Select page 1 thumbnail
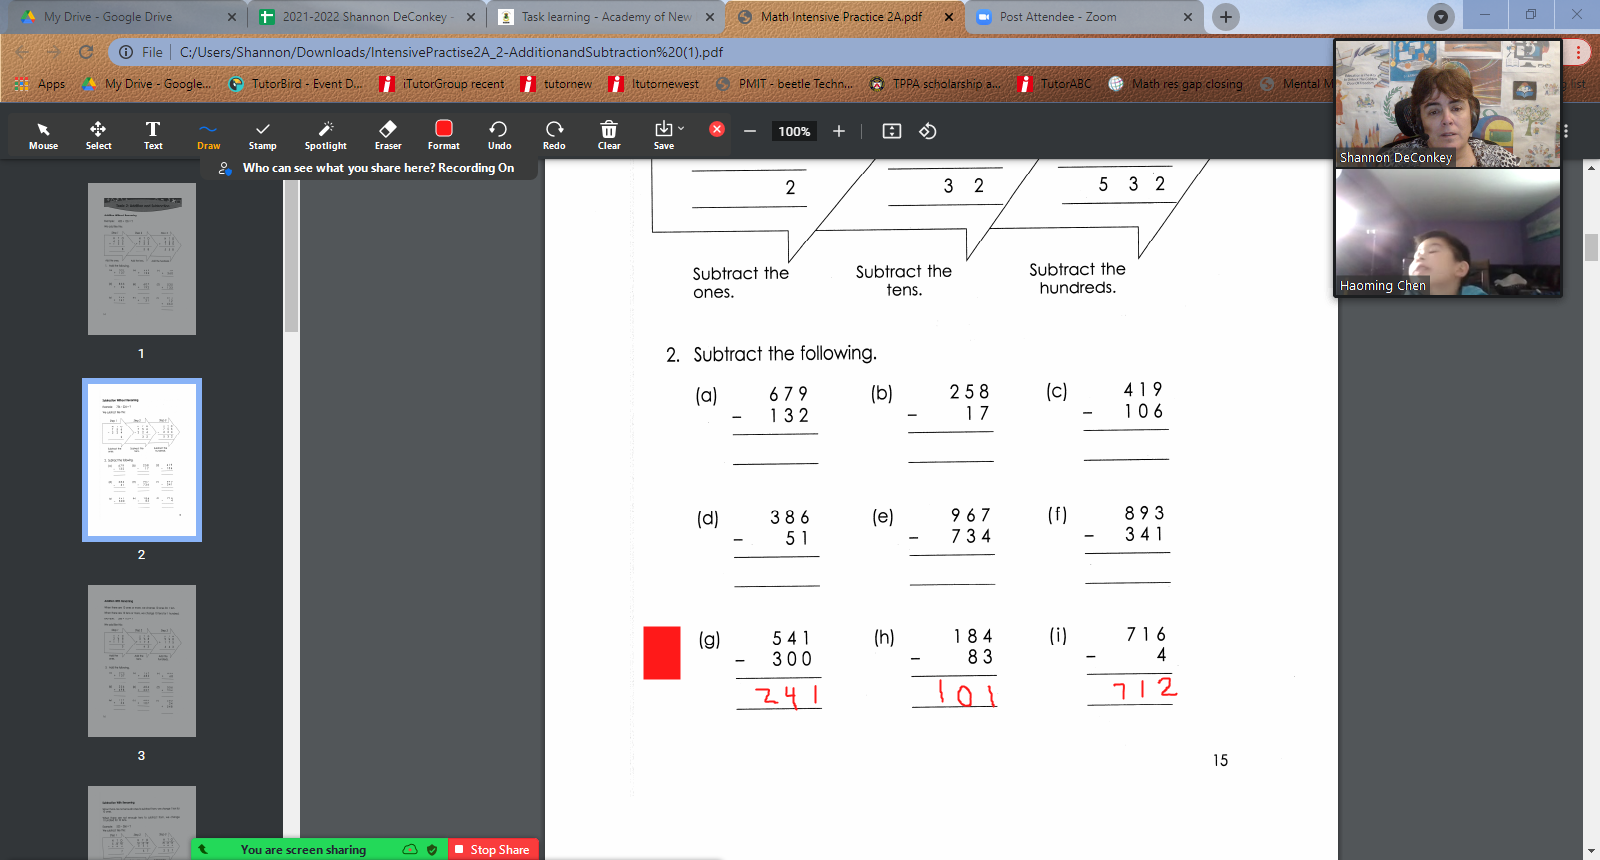 click(x=142, y=259)
